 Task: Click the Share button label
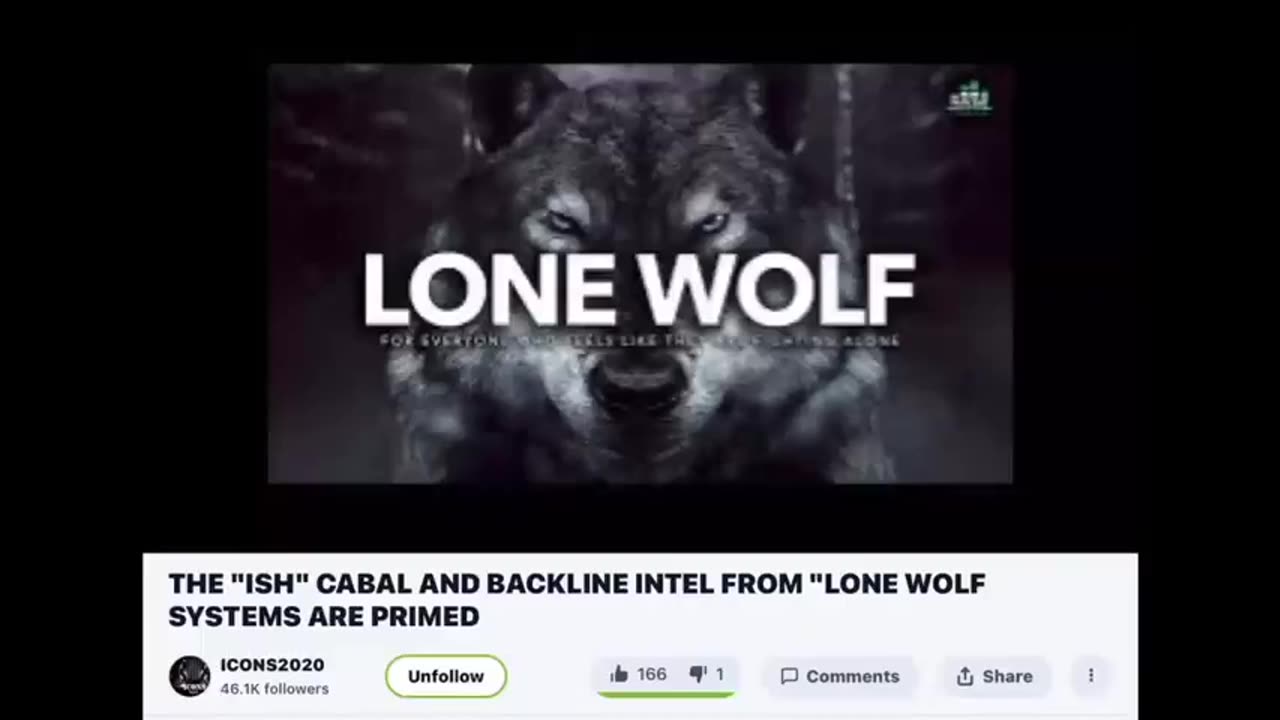[x=1007, y=677]
